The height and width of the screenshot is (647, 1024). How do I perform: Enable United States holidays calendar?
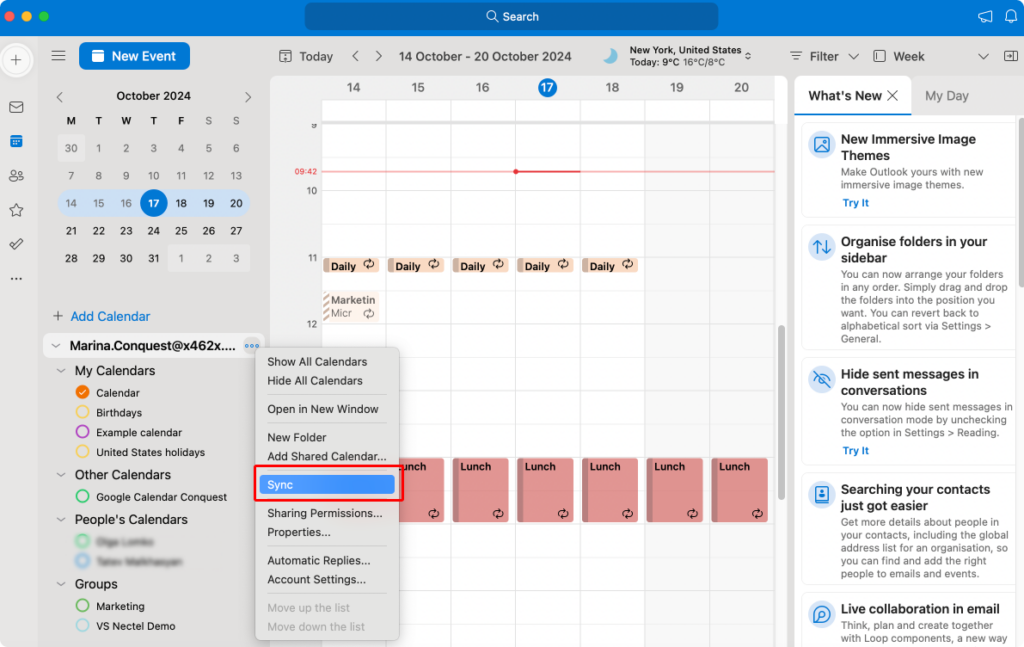82,451
